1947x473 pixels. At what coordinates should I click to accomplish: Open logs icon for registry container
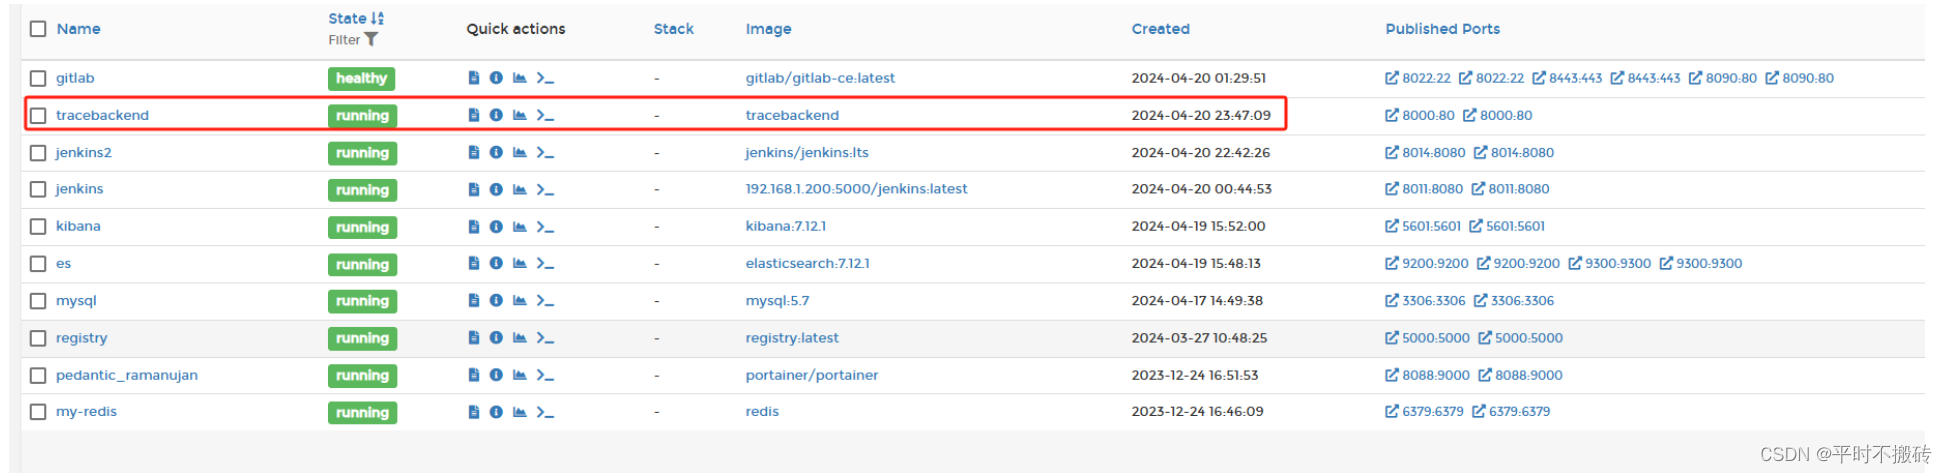(474, 337)
